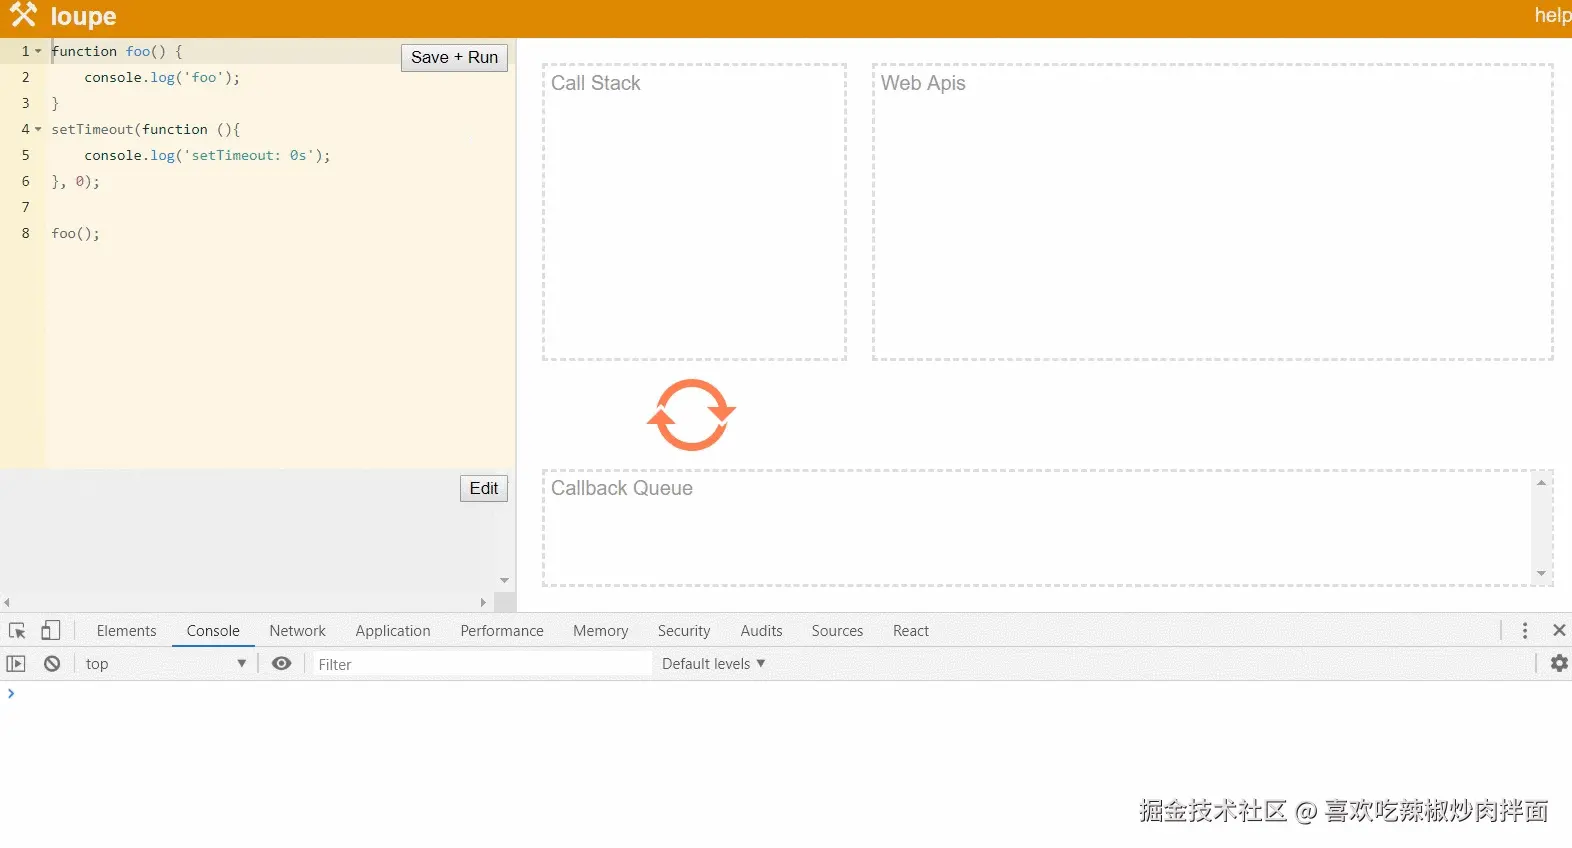Viewport: 1572px width, 848px height.
Task: Click editor horizontal scrollbar left arrow
Action: tap(7, 603)
